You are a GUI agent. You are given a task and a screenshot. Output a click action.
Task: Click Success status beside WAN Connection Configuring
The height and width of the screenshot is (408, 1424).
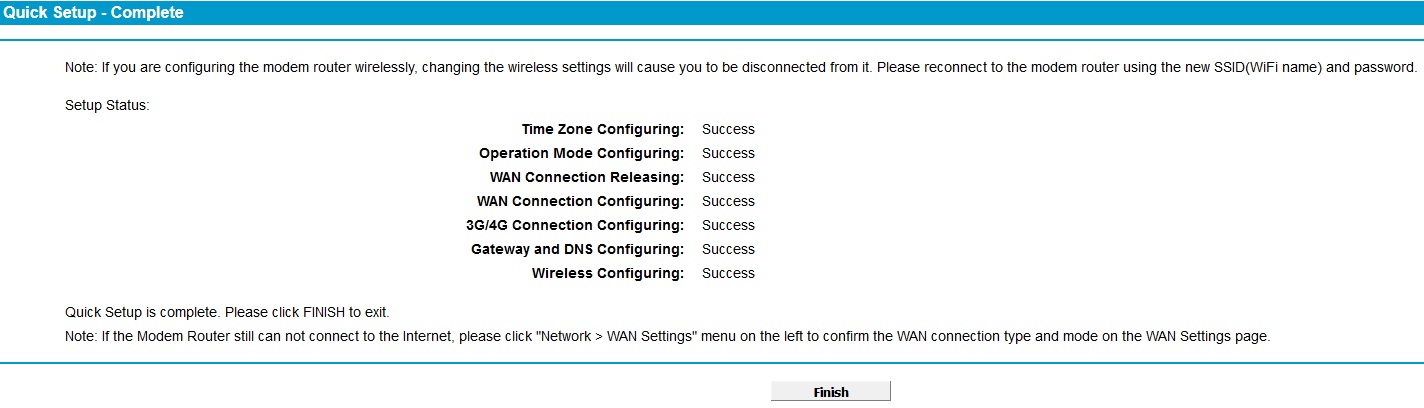[x=728, y=201]
